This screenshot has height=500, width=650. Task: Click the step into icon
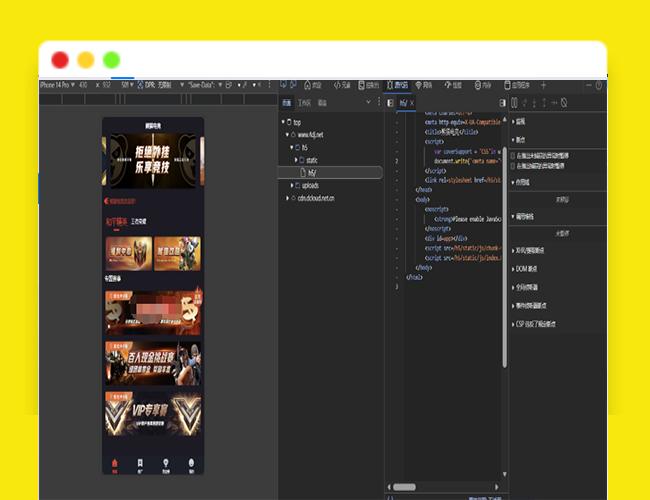point(534,103)
